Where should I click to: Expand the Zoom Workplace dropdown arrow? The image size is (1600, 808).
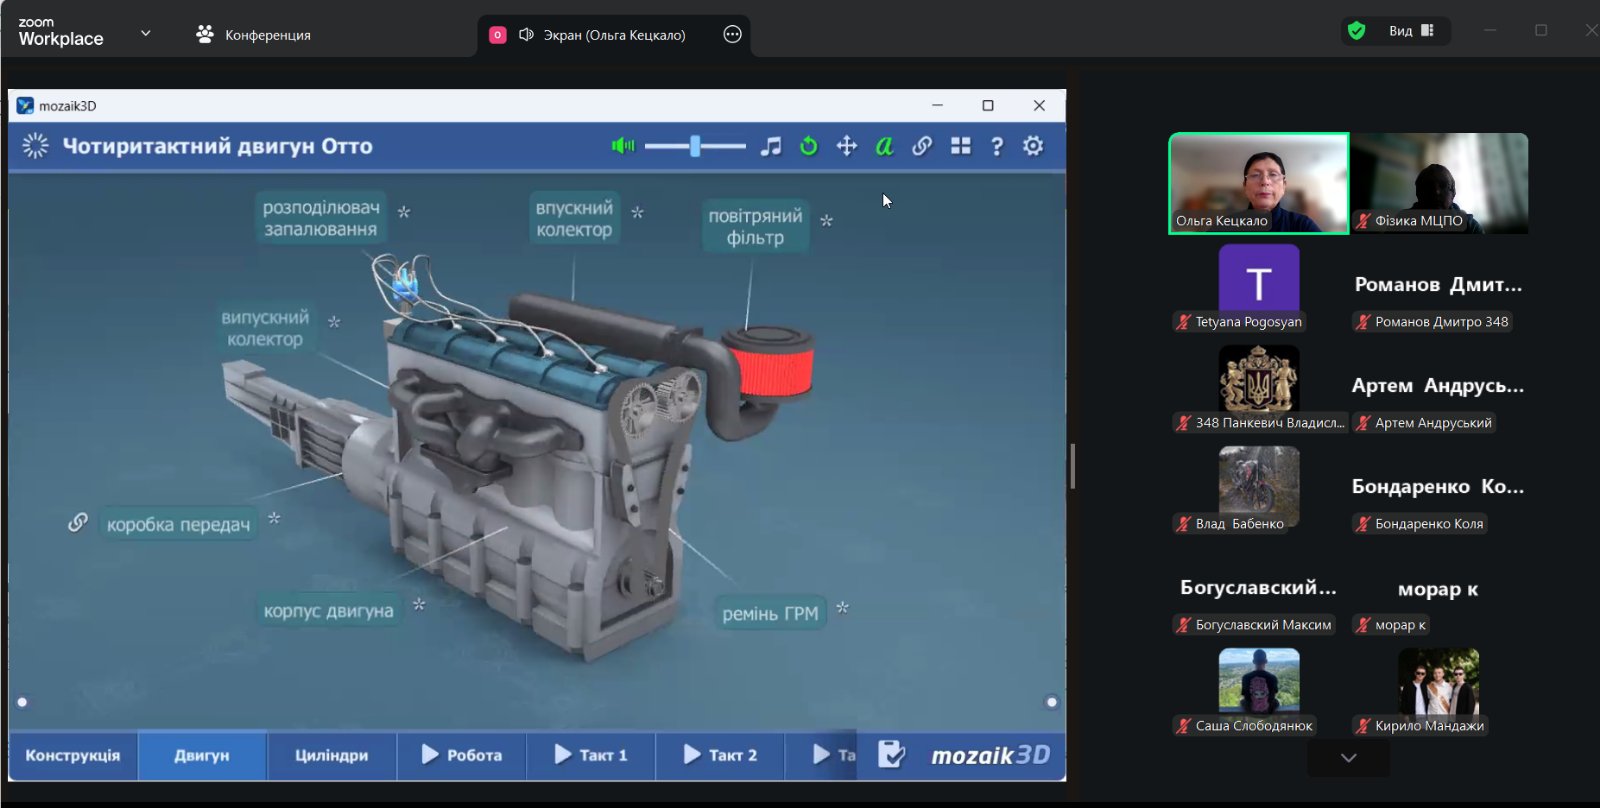[x=146, y=33]
